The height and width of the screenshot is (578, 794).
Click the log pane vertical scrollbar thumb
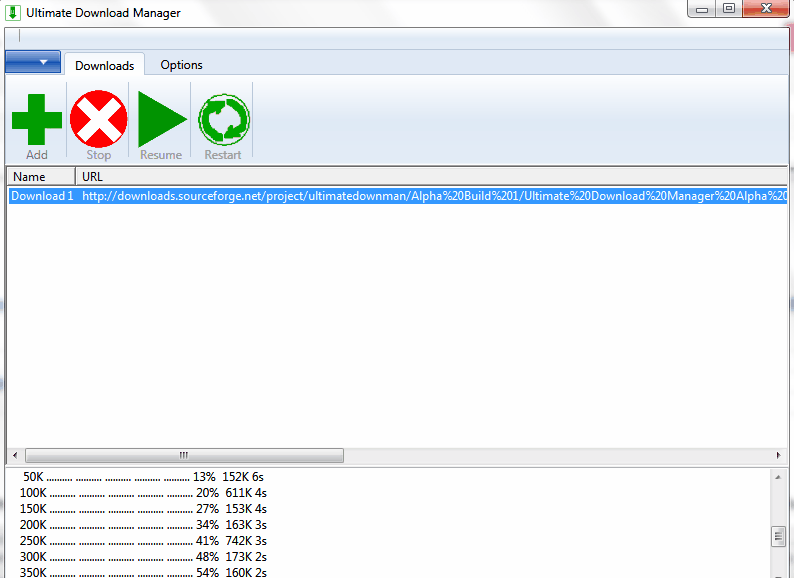point(778,536)
